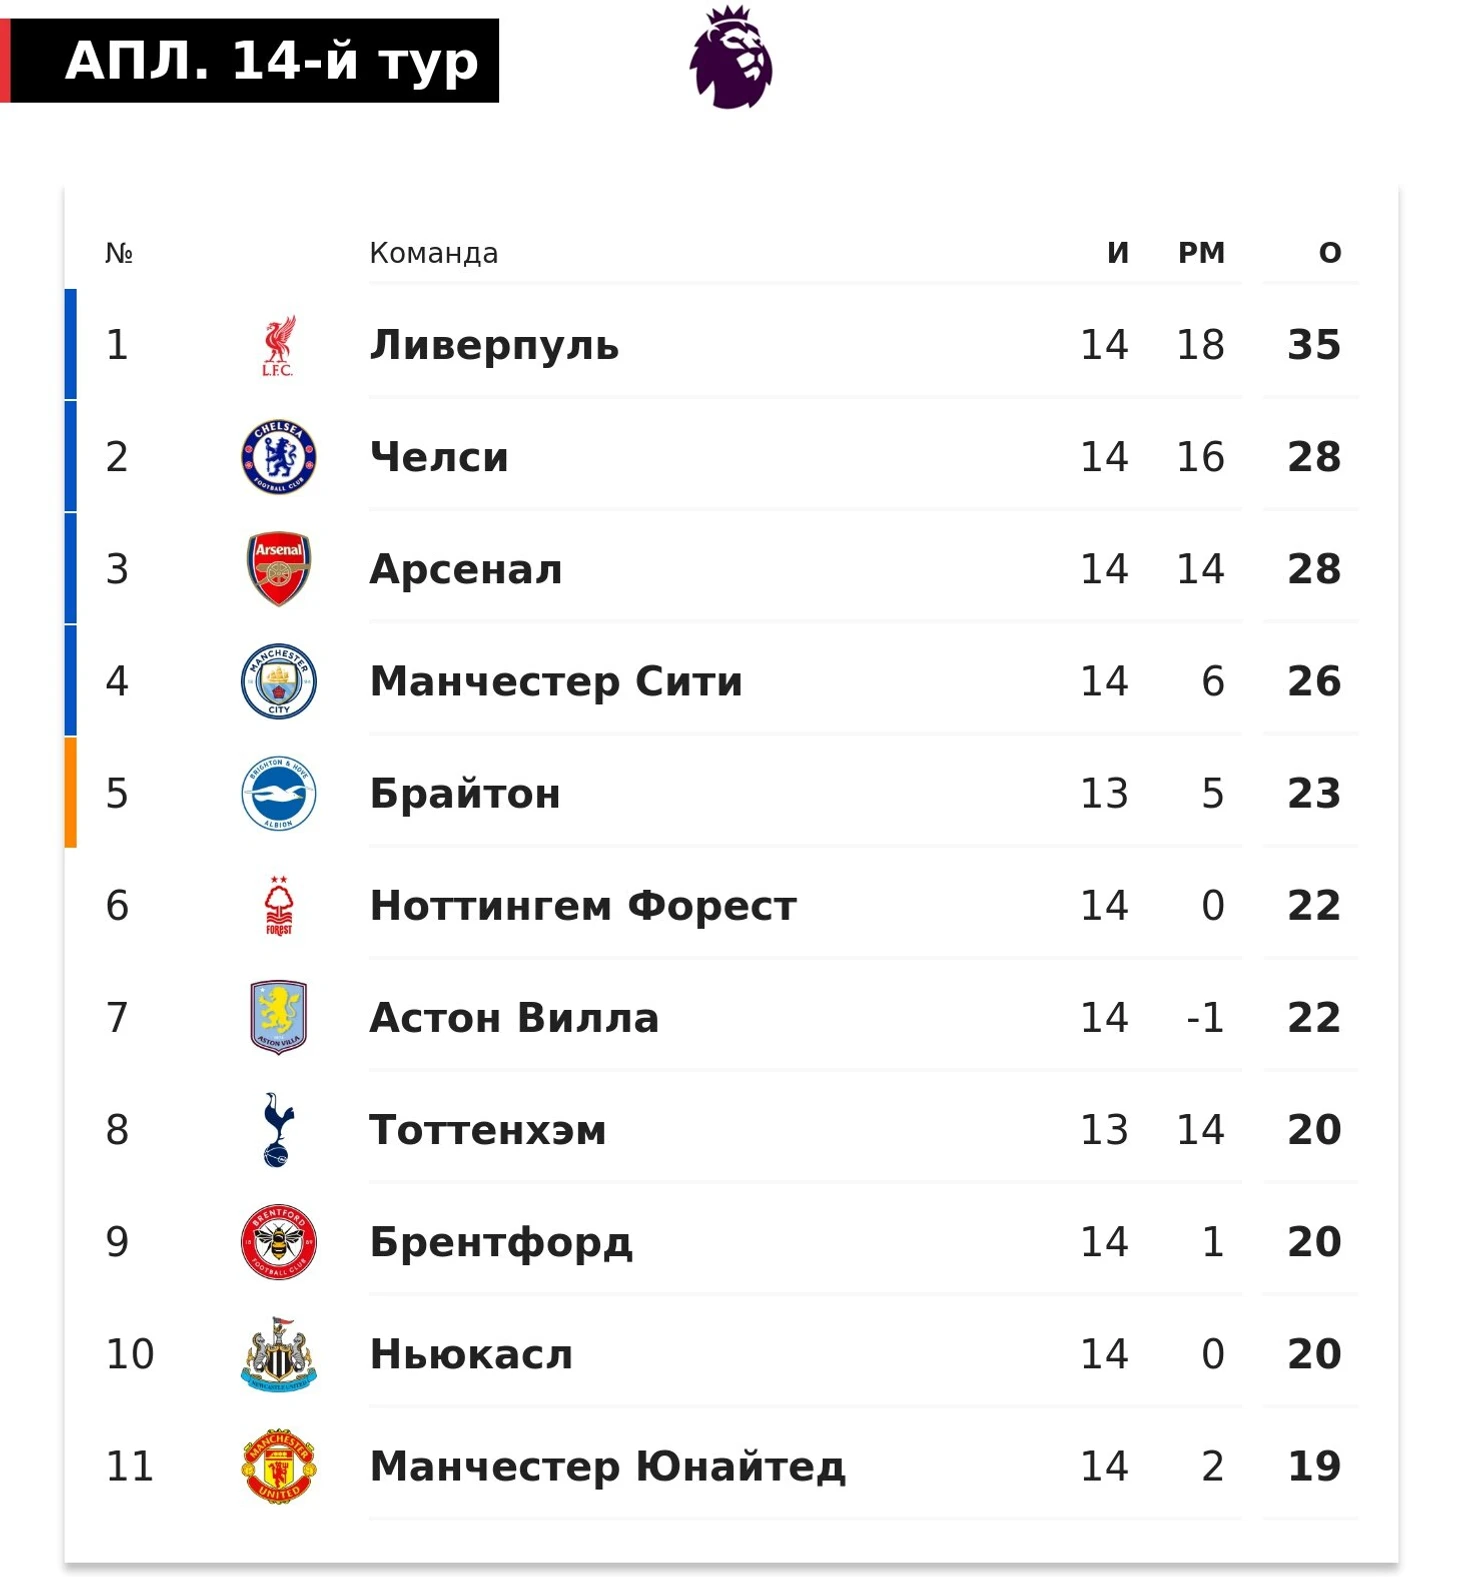This screenshot has width=1460, height=1577.
Task: Click the Nottingham Forest tree crest
Action: pyautogui.click(x=279, y=905)
